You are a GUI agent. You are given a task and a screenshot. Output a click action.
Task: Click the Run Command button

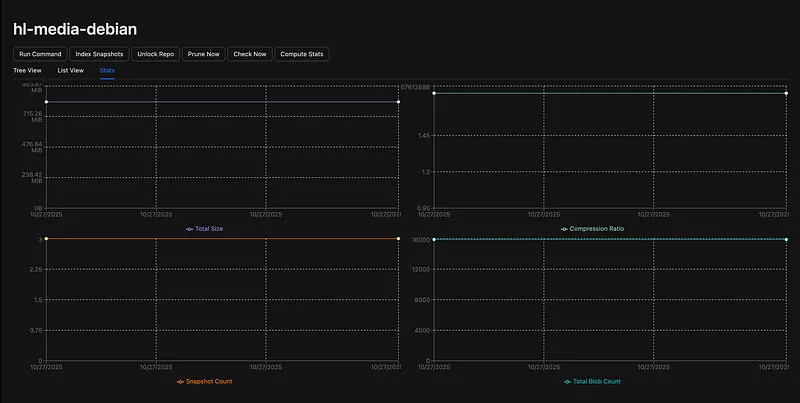pyautogui.click(x=40, y=54)
